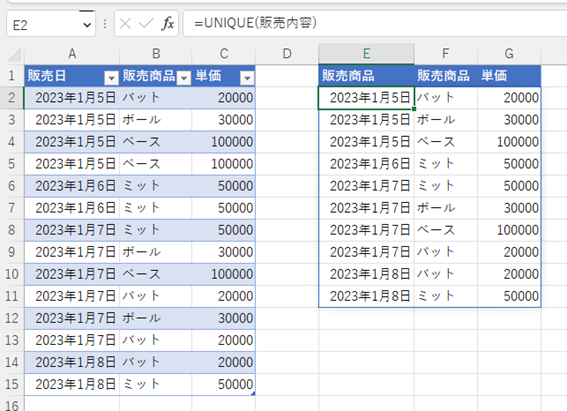The image size is (567, 411).
Task: Click the Name Box showing E2
Action: click(x=51, y=24)
